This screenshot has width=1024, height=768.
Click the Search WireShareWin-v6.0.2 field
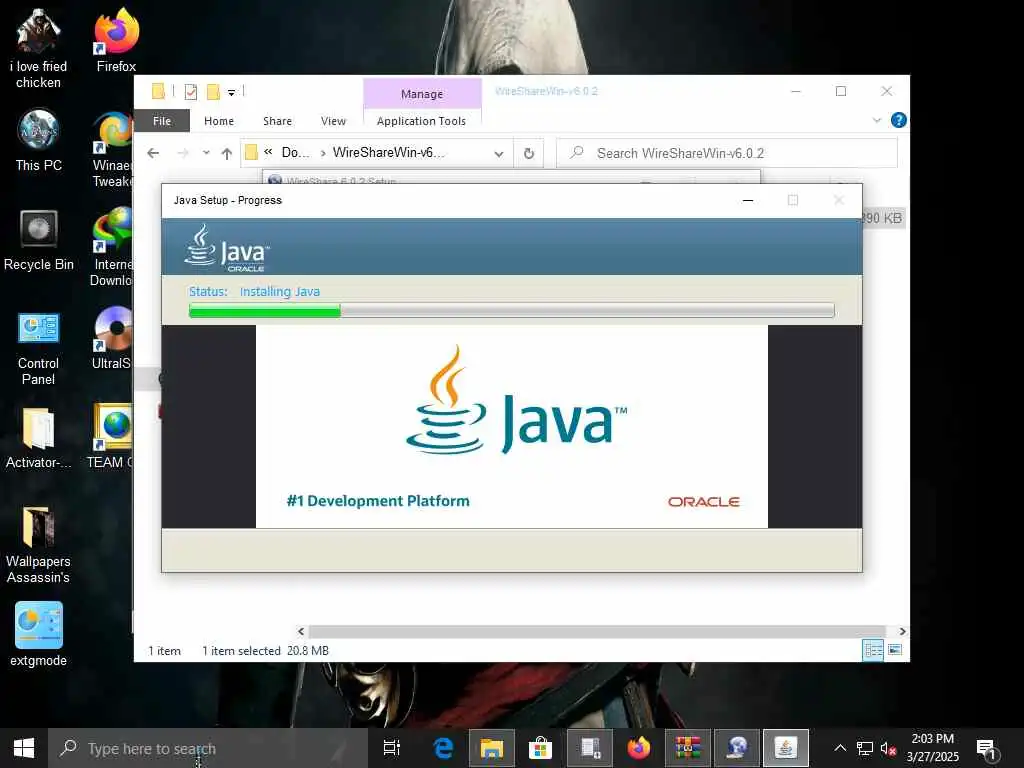pos(727,153)
